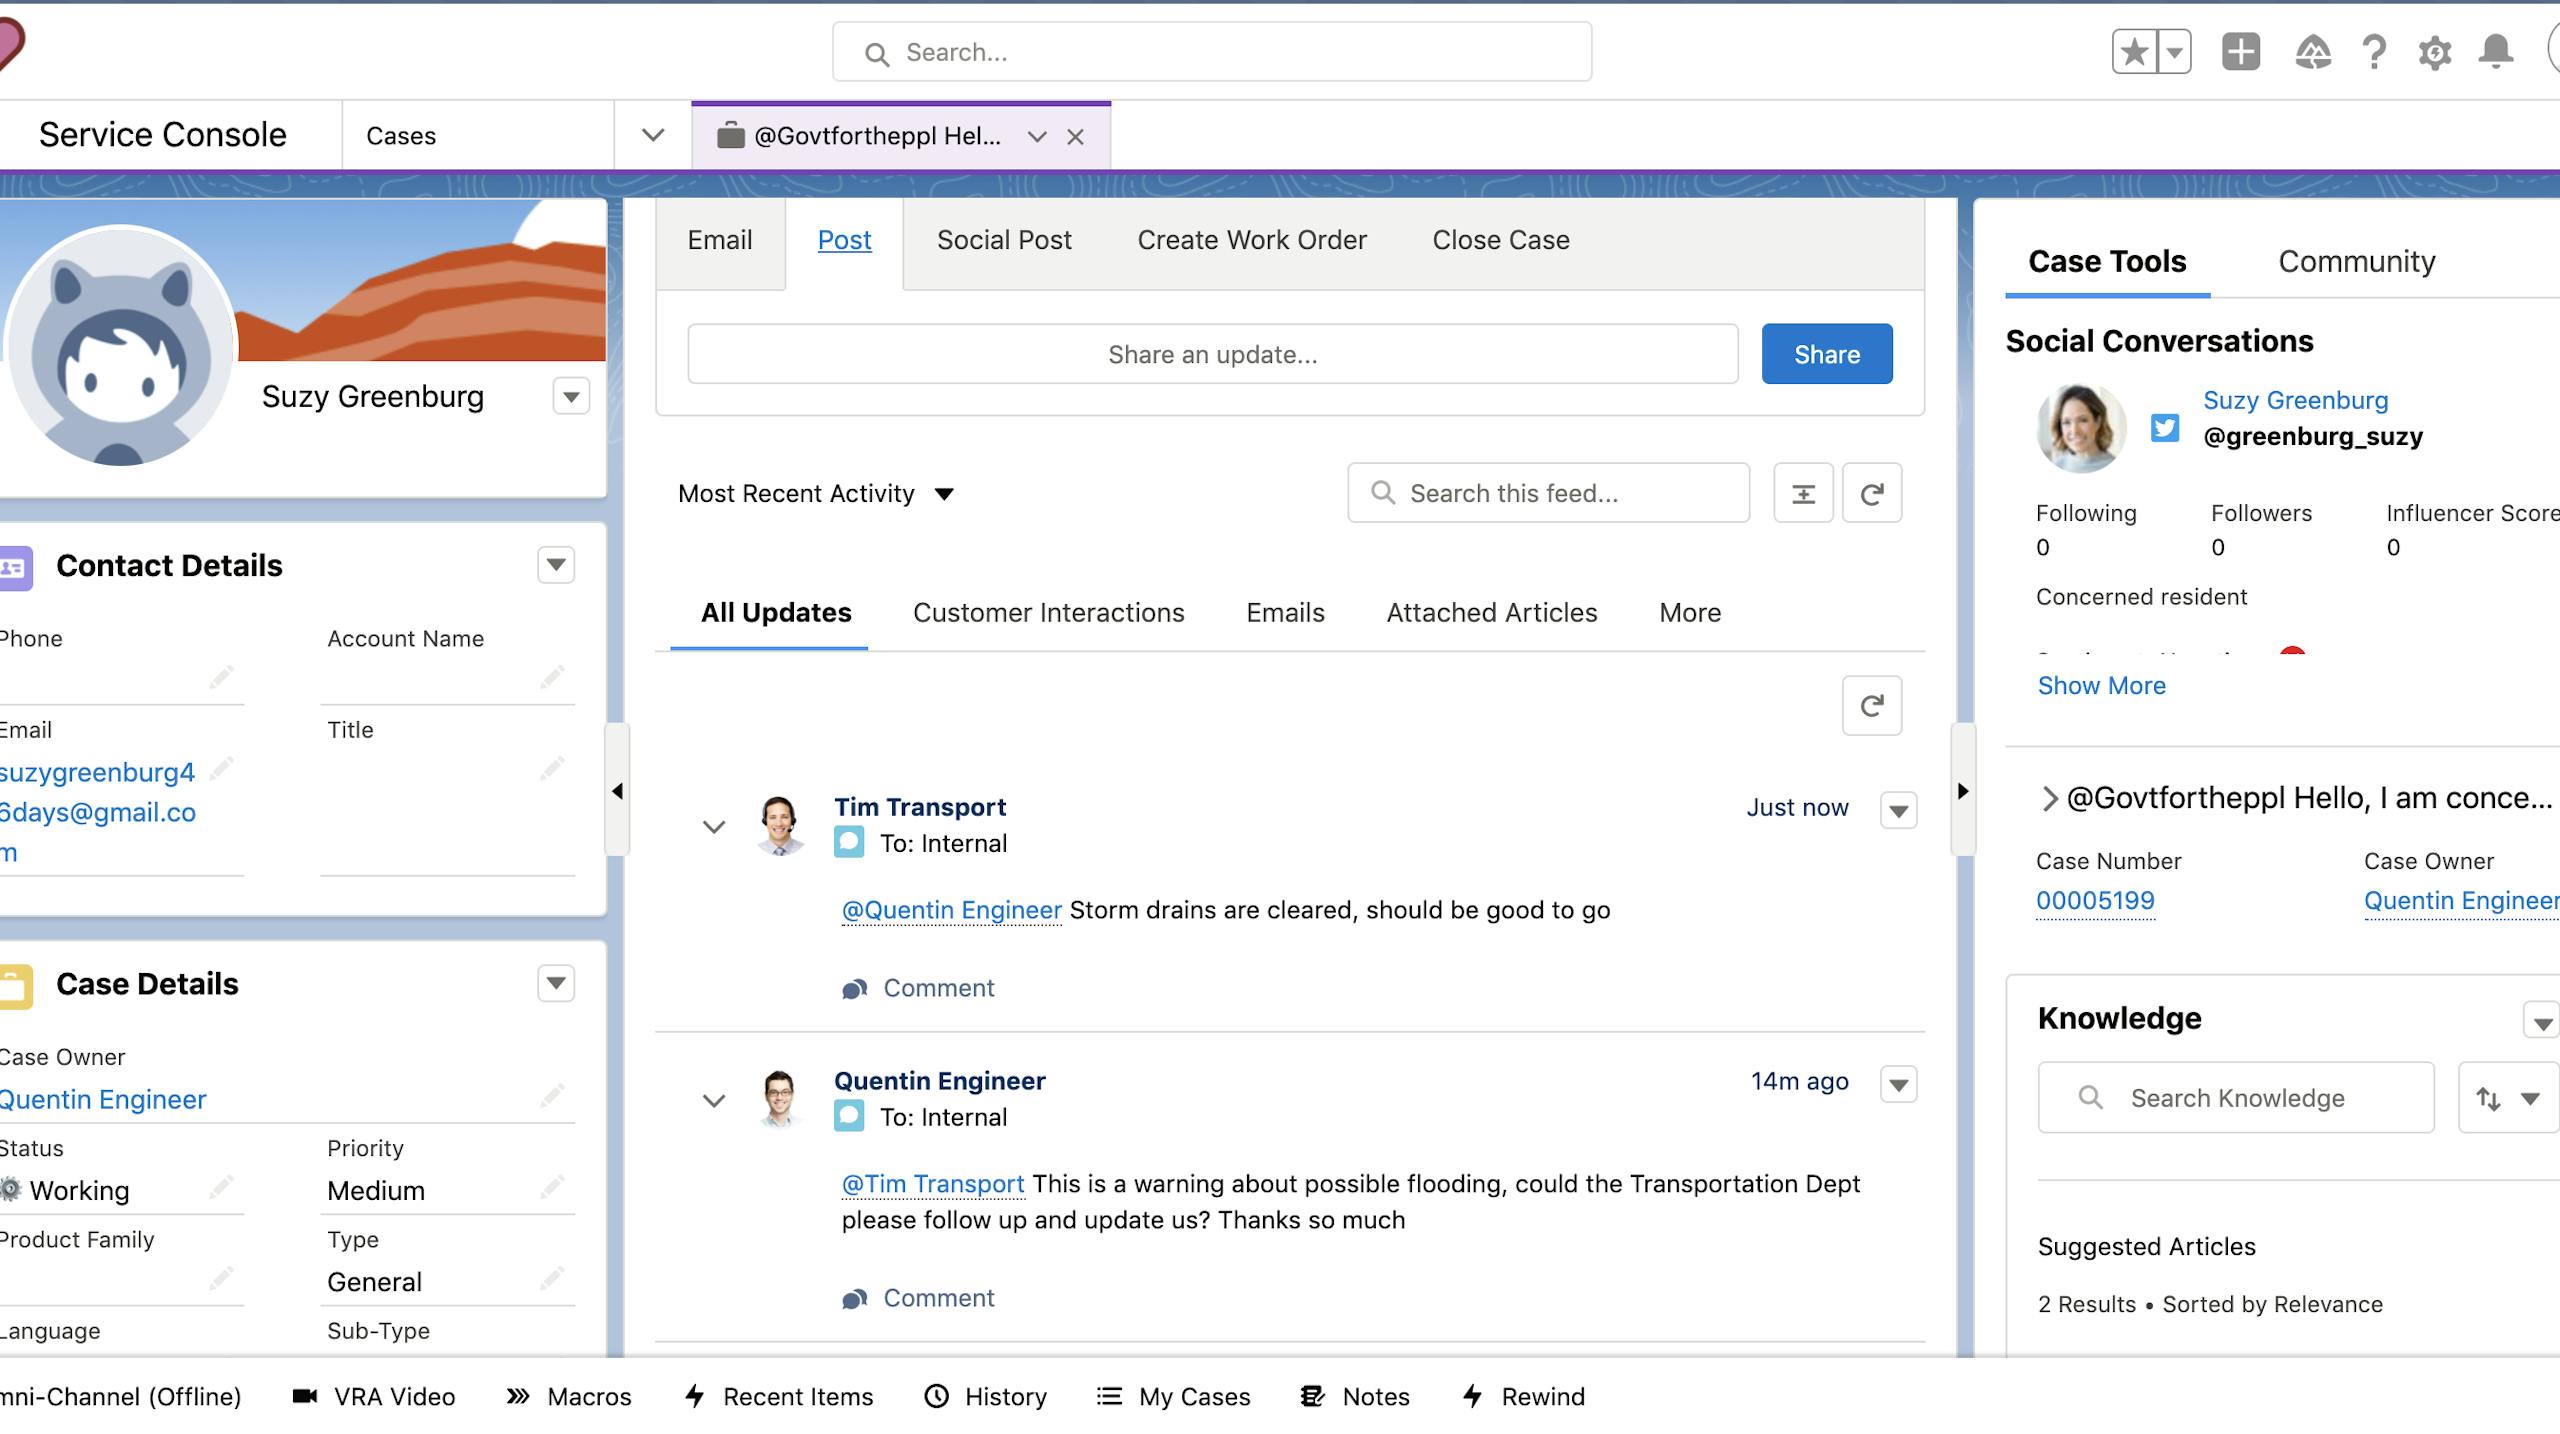Click the Favorites star icon

coord(2134,52)
